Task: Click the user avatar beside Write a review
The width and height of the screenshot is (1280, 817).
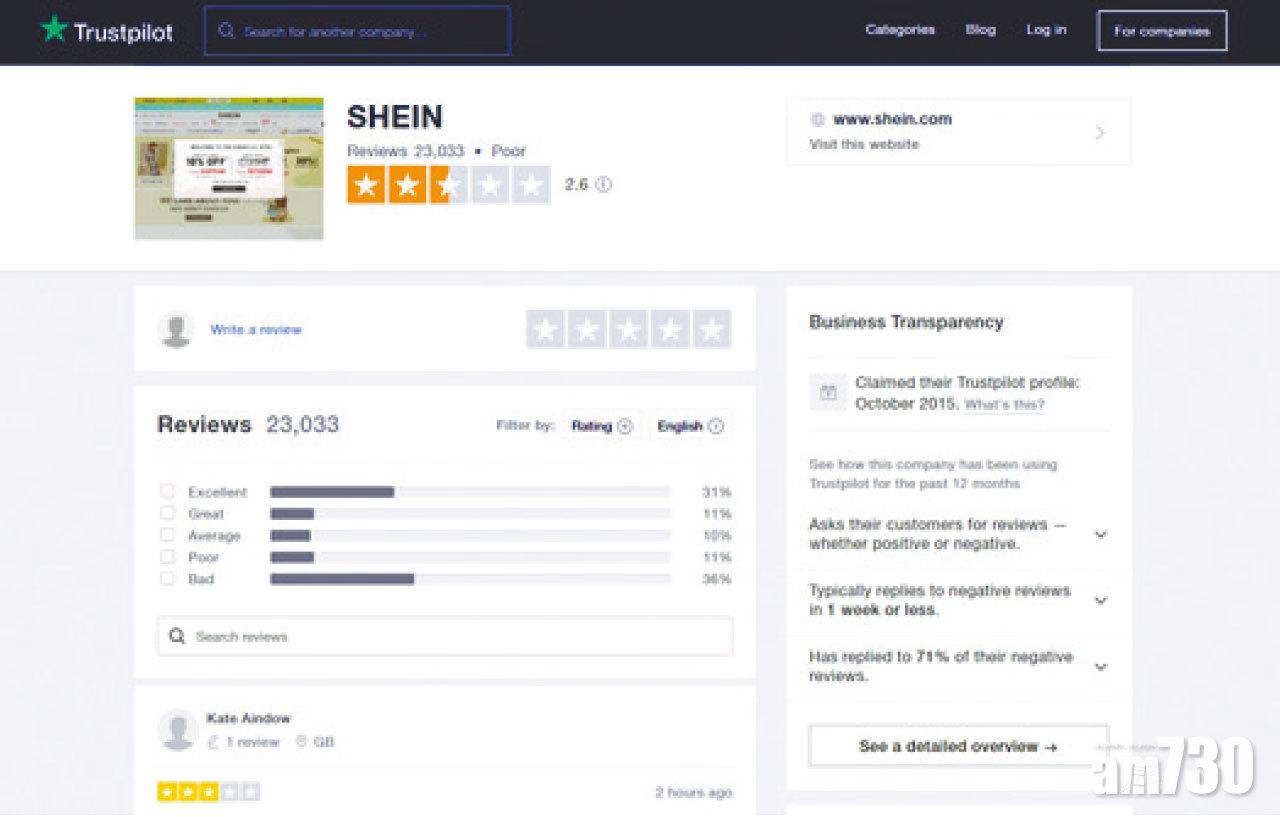Action: point(176,329)
